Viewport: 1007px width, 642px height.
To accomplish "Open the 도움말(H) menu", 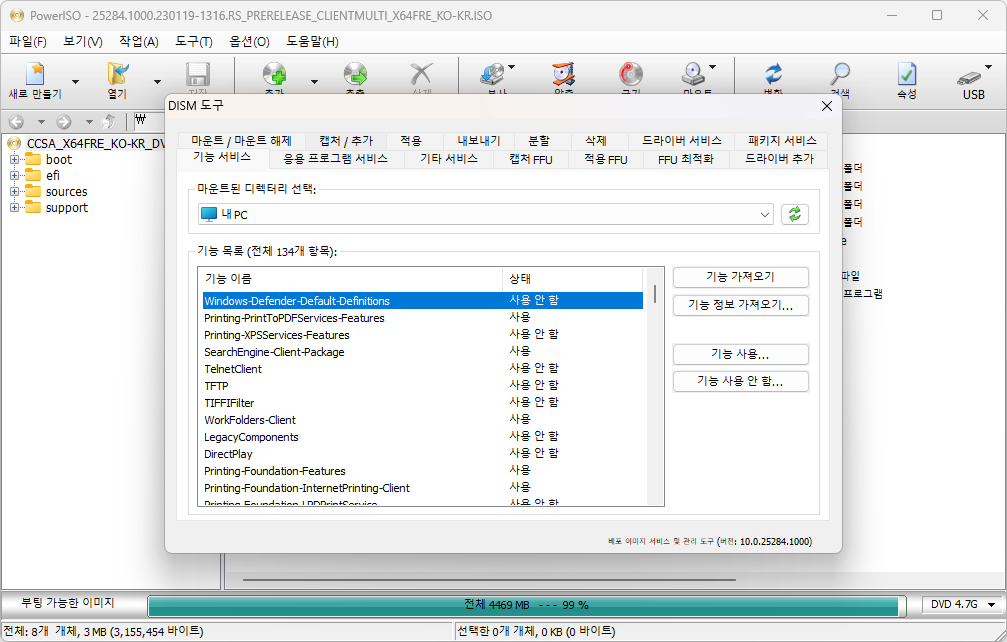I will [x=312, y=42].
